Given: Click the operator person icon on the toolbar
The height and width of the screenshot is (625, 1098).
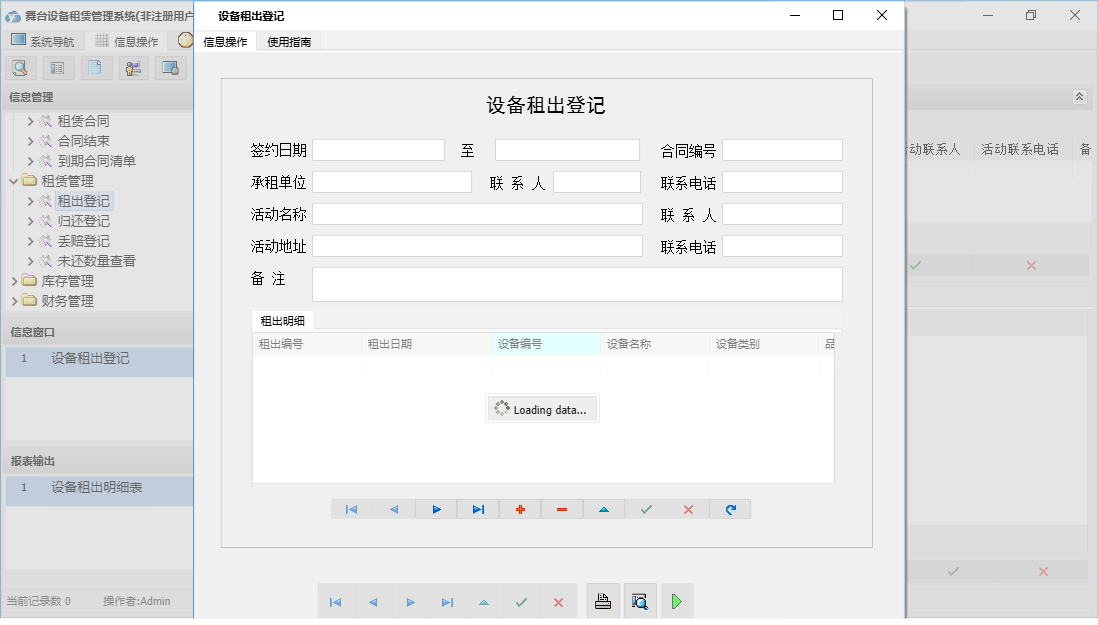Looking at the screenshot, I should pyautogui.click(x=132, y=68).
